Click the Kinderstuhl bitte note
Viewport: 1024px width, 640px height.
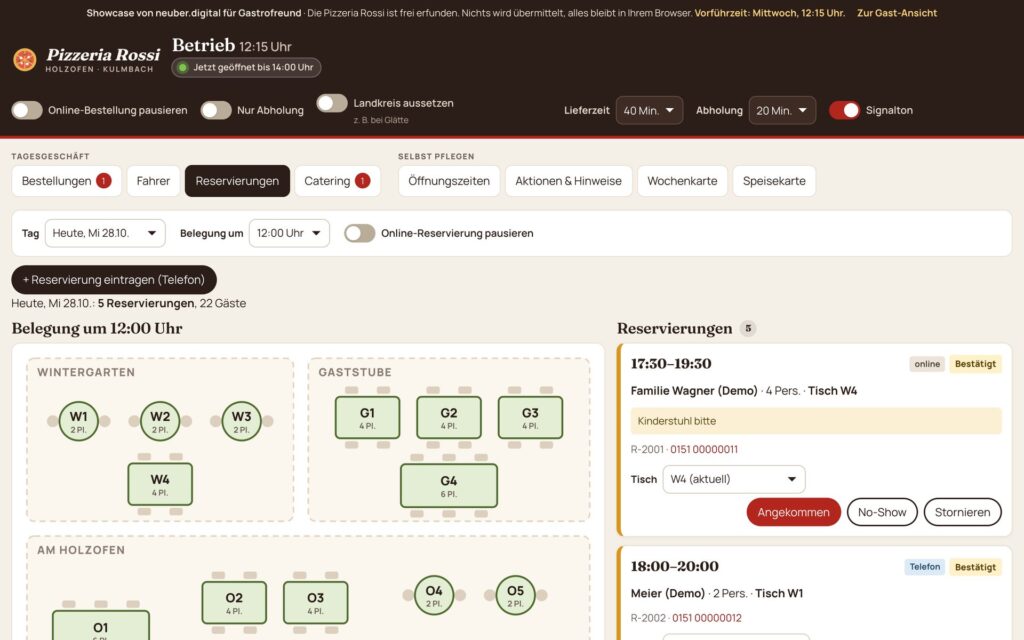pyautogui.click(x=816, y=421)
